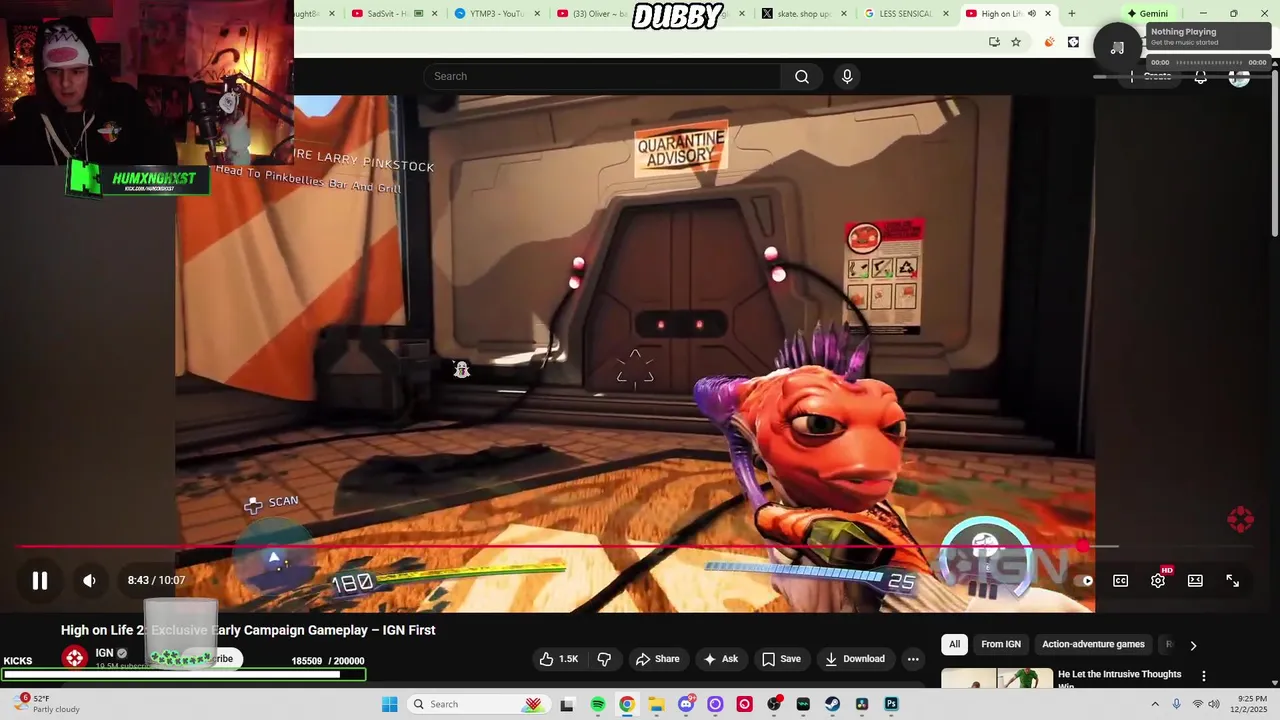This screenshot has width=1280, height=720.
Task: Open Spotify from the taskbar
Action: 597,704
